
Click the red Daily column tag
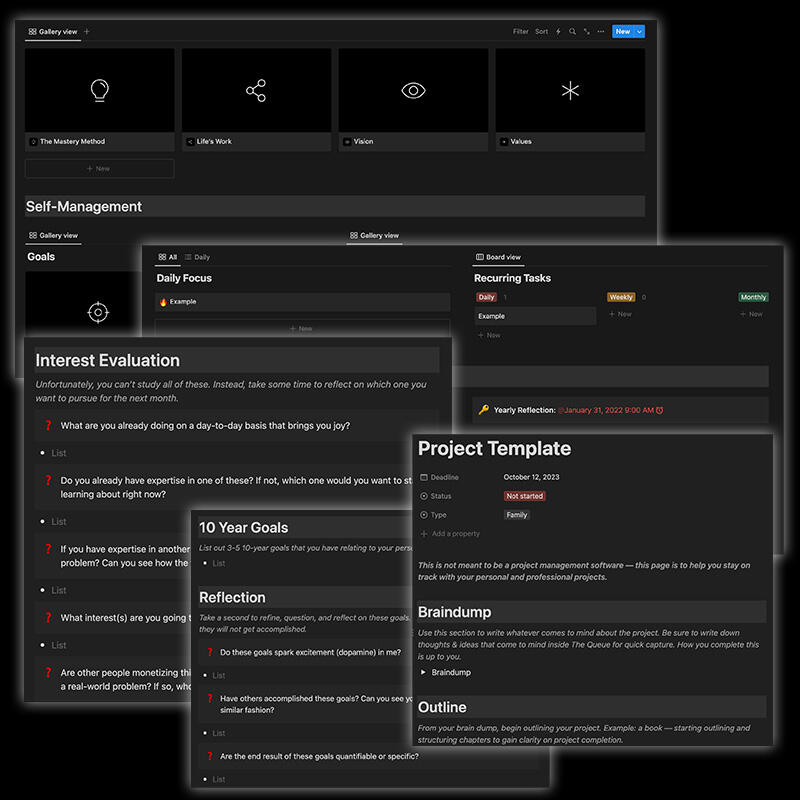(x=487, y=297)
